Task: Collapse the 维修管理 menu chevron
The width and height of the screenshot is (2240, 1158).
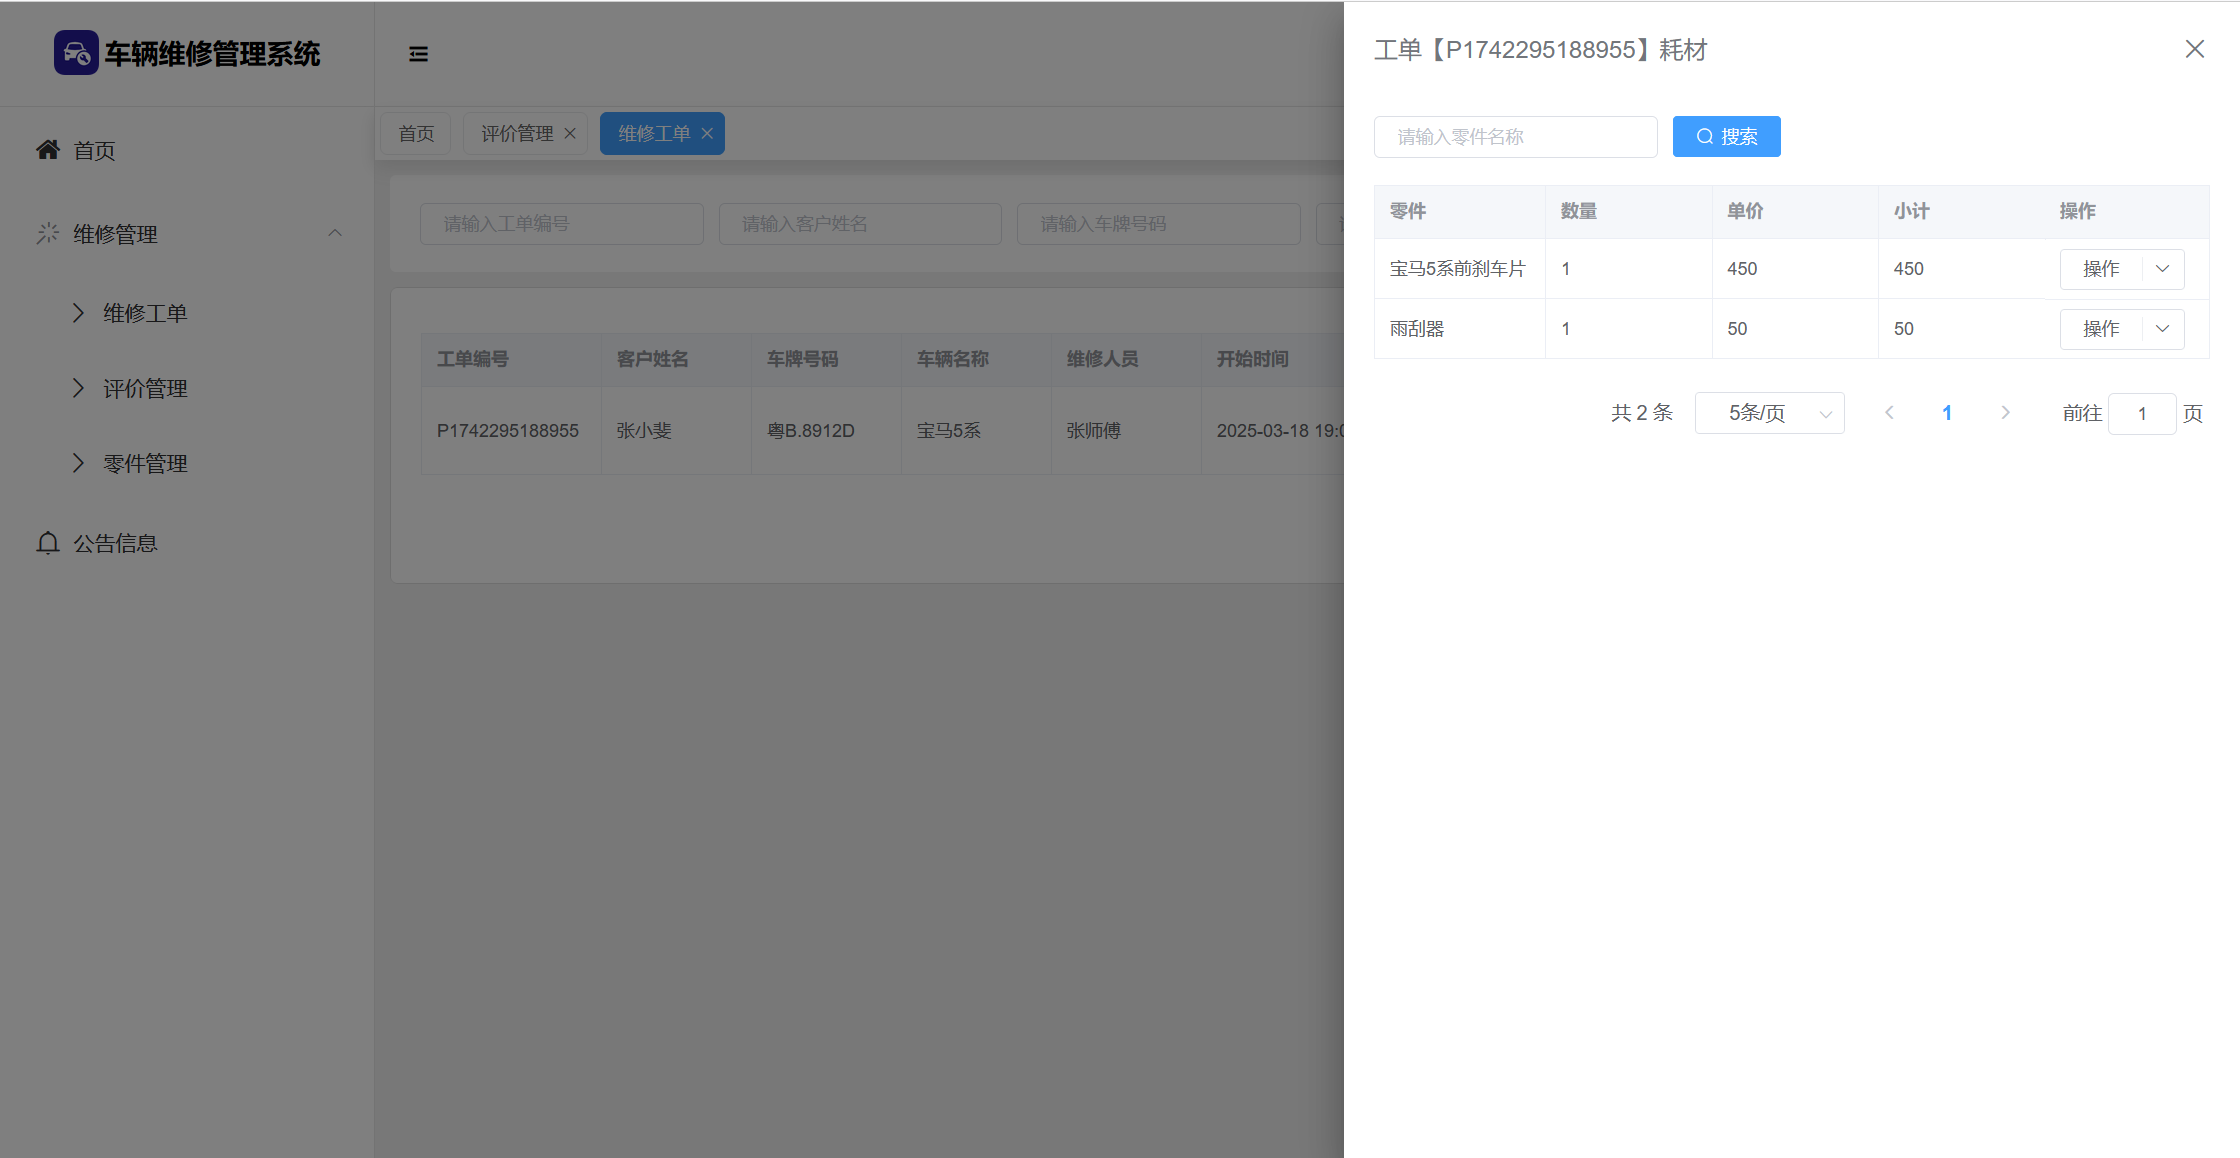Action: (x=335, y=233)
